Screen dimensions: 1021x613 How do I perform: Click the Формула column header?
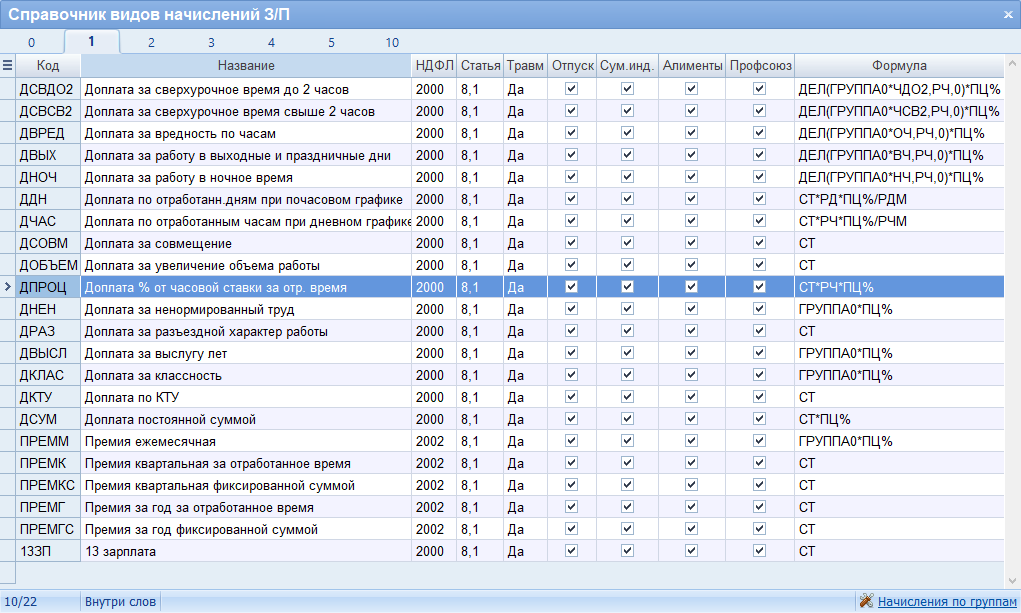pos(899,66)
